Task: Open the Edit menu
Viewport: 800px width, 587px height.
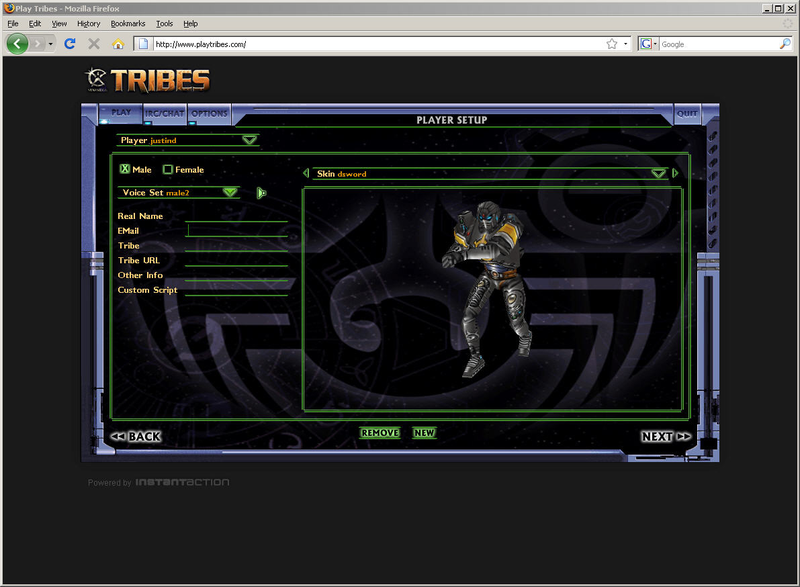Action: click(x=35, y=23)
